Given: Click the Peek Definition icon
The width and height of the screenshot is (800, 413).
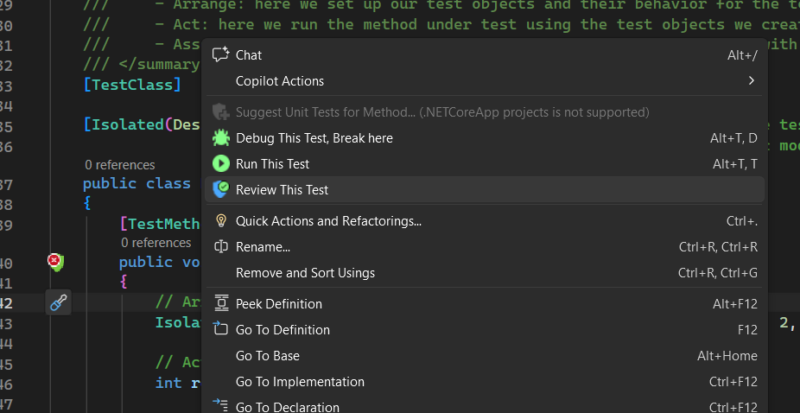Looking at the screenshot, I should [221, 303].
